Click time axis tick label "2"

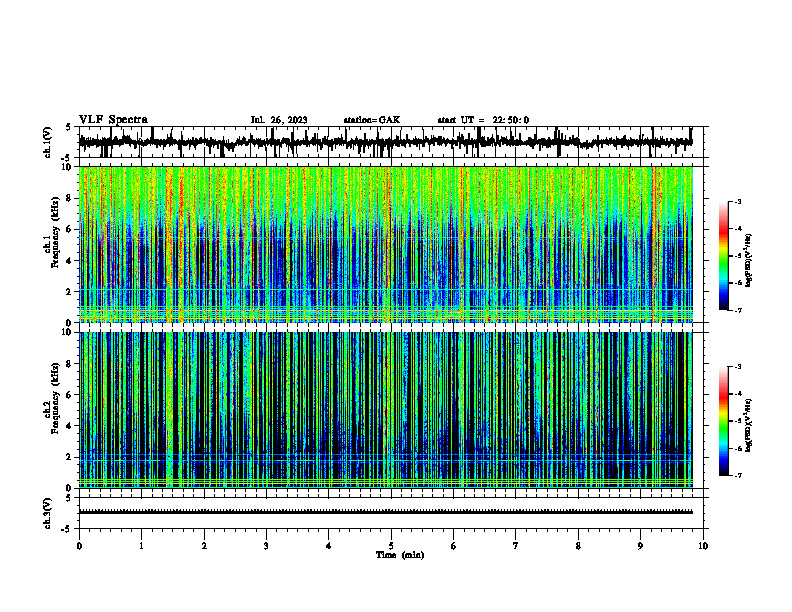coord(204,546)
